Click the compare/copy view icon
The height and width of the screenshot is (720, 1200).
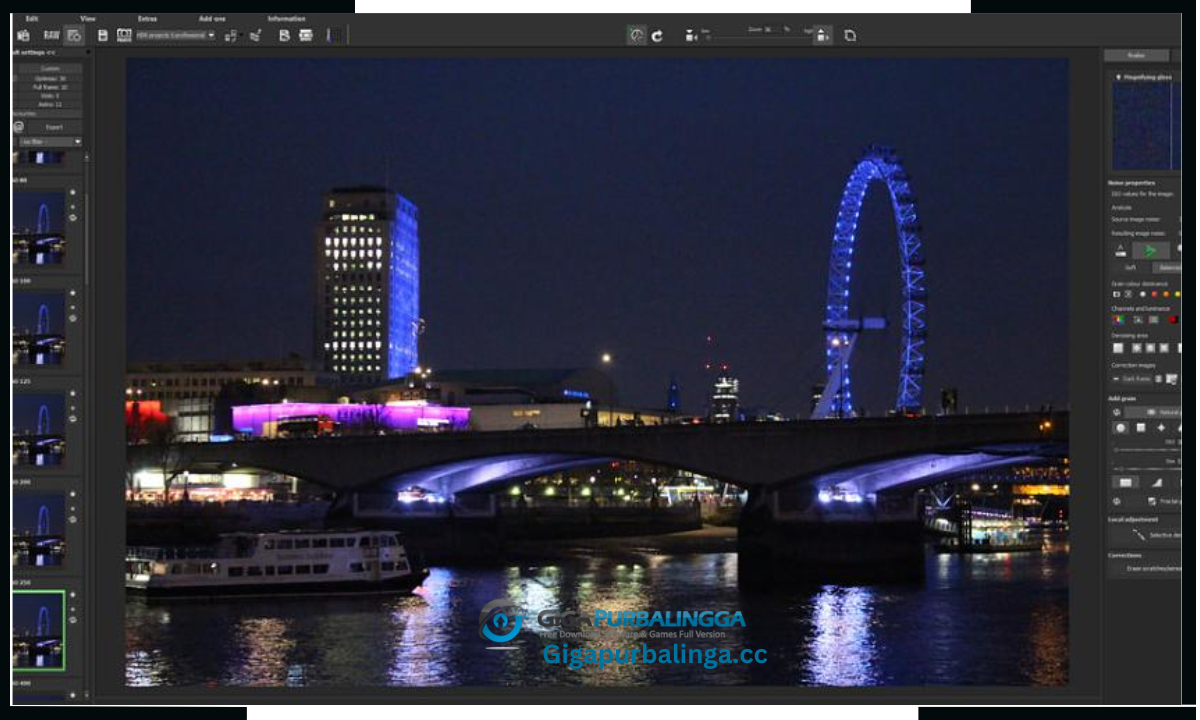(x=850, y=35)
